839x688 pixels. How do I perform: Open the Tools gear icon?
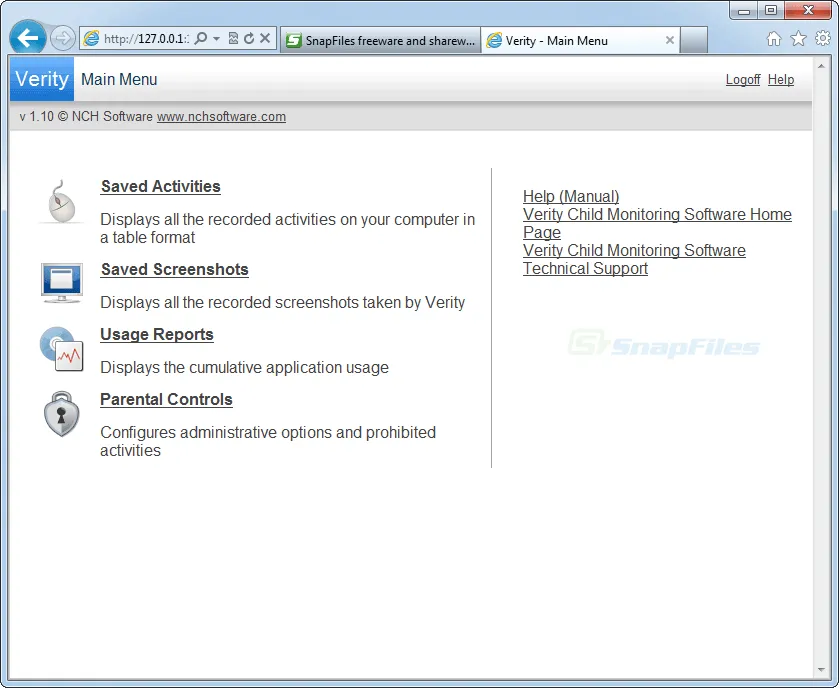pos(823,39)
